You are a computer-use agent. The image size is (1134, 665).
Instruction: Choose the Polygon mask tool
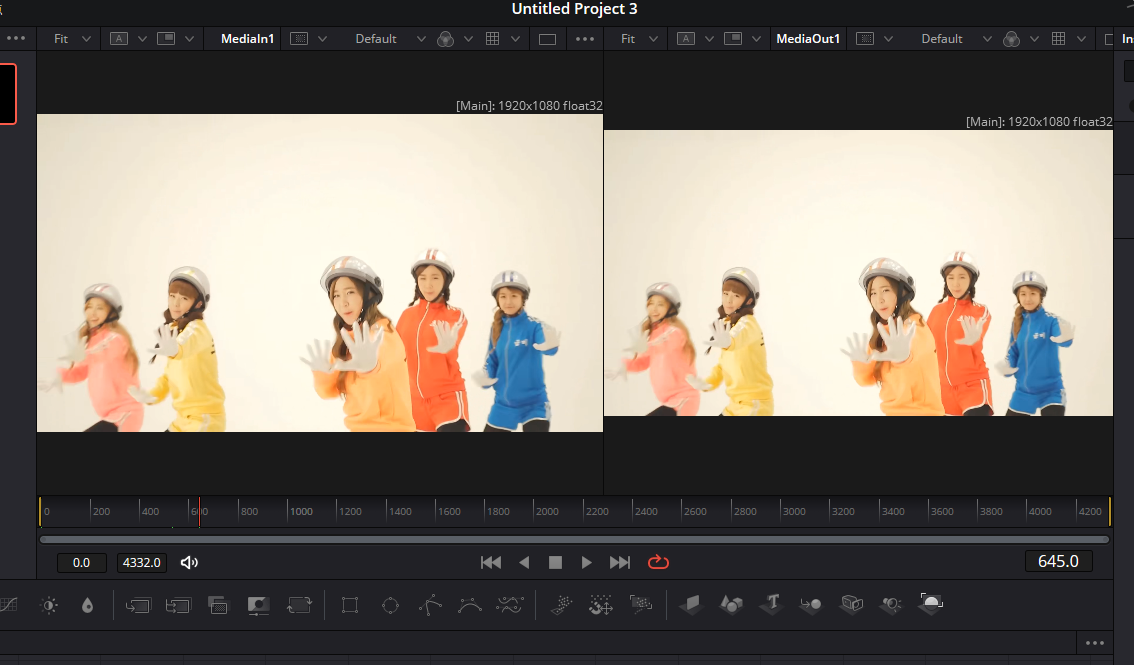click(x=430, y=605)
